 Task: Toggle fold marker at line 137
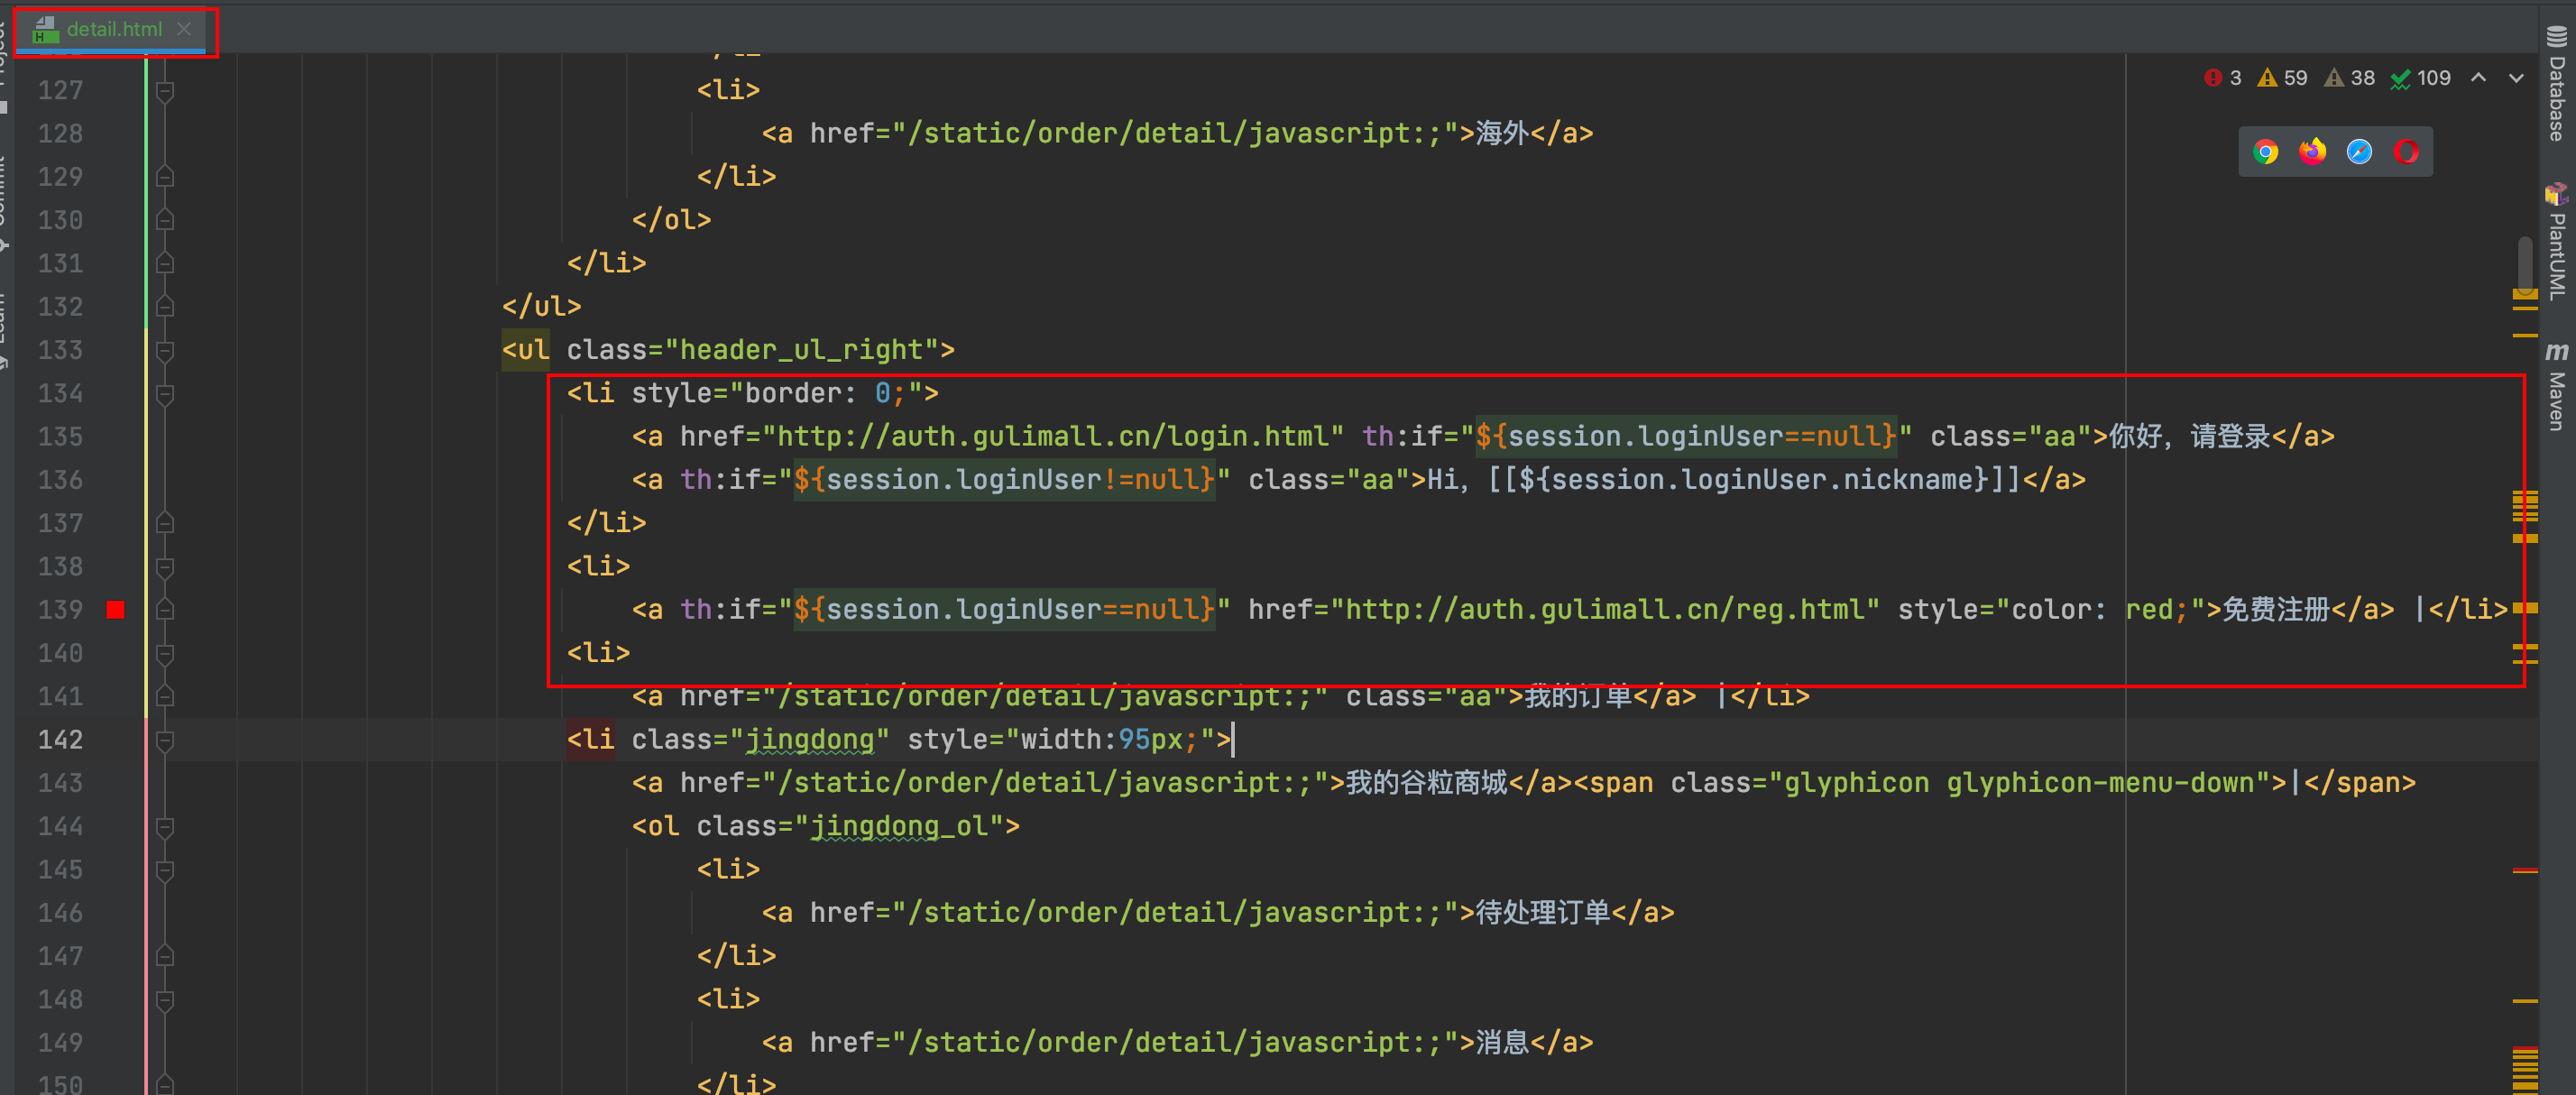click(166, 523)
